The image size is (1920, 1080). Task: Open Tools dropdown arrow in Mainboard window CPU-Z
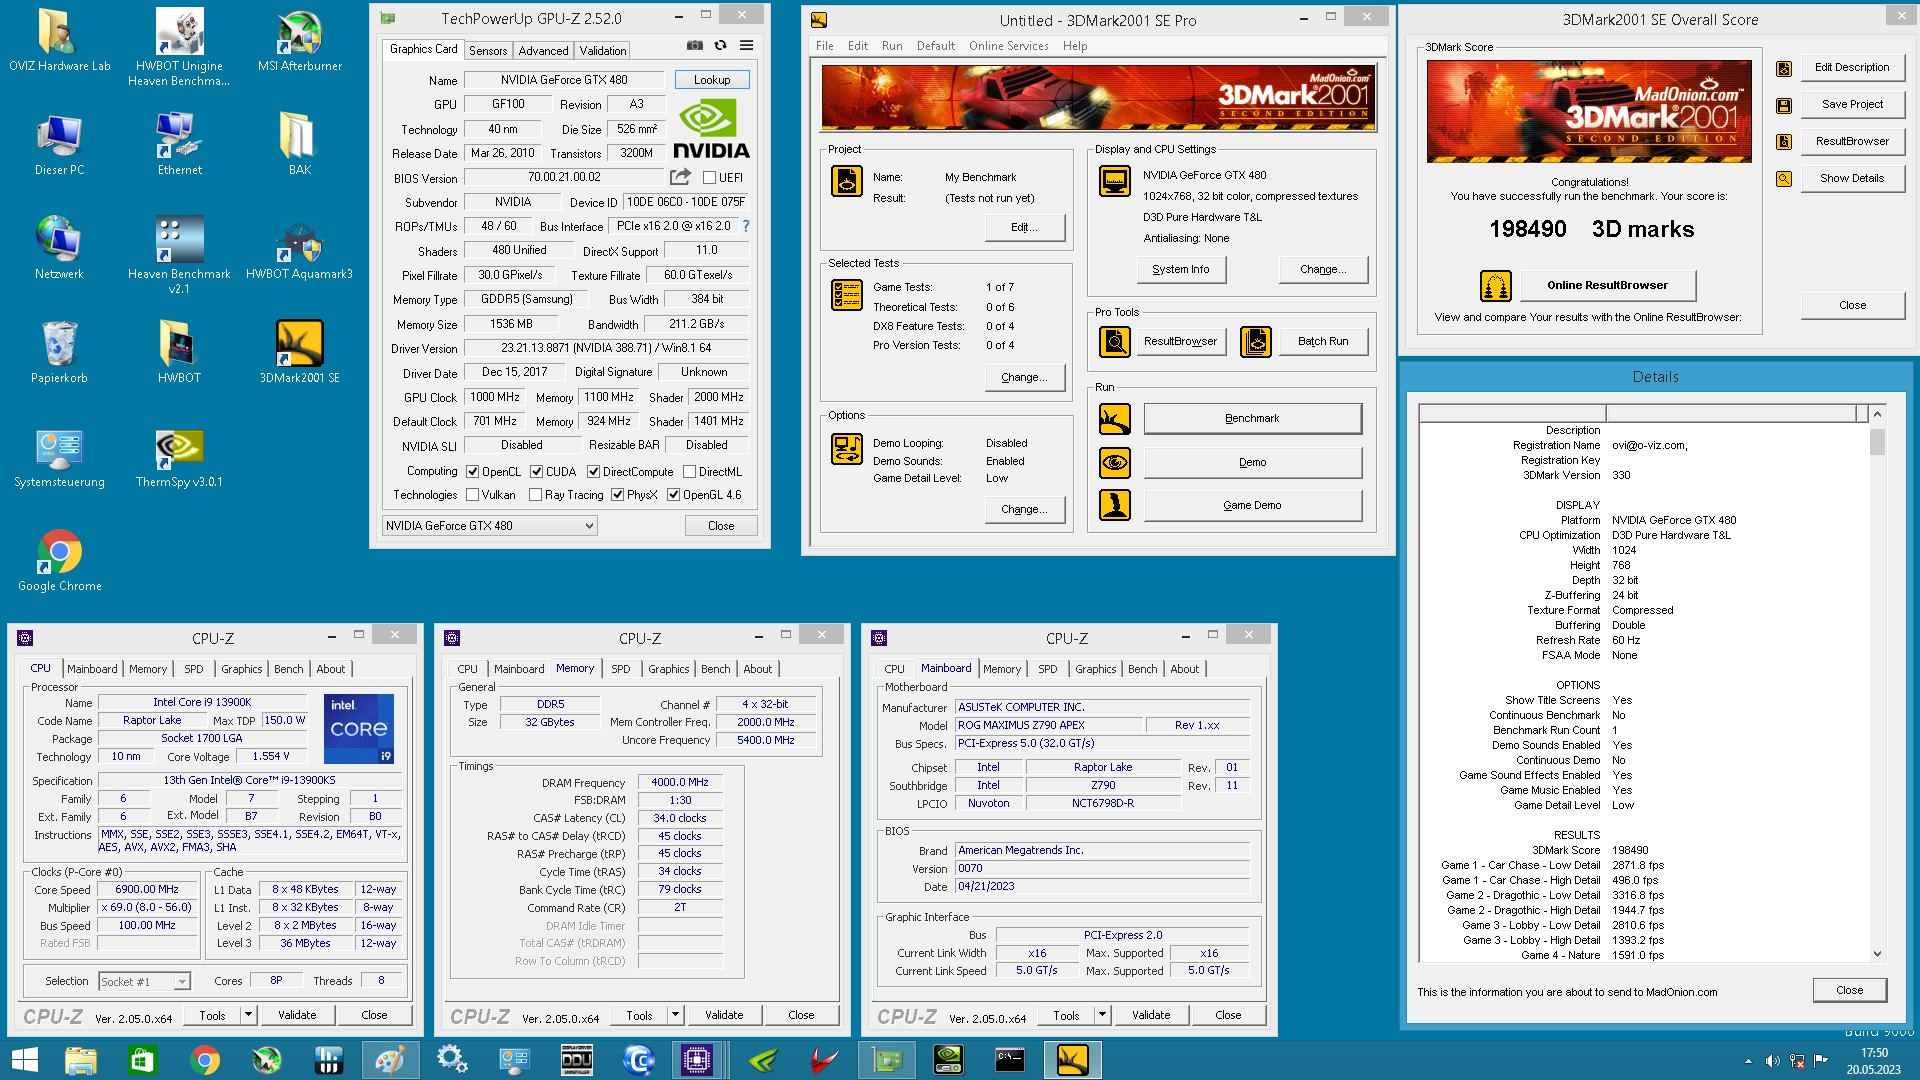tap(1102, 1015)
